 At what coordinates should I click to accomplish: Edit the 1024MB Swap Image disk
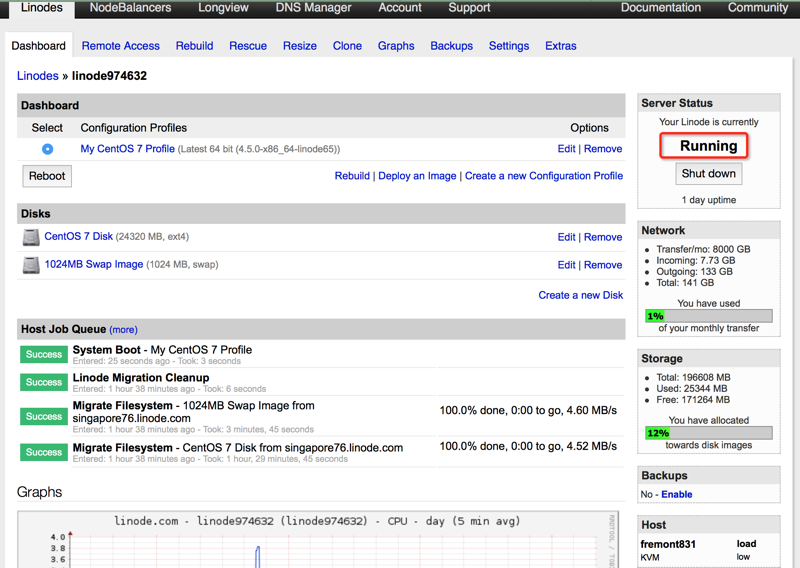coord(566,265)
